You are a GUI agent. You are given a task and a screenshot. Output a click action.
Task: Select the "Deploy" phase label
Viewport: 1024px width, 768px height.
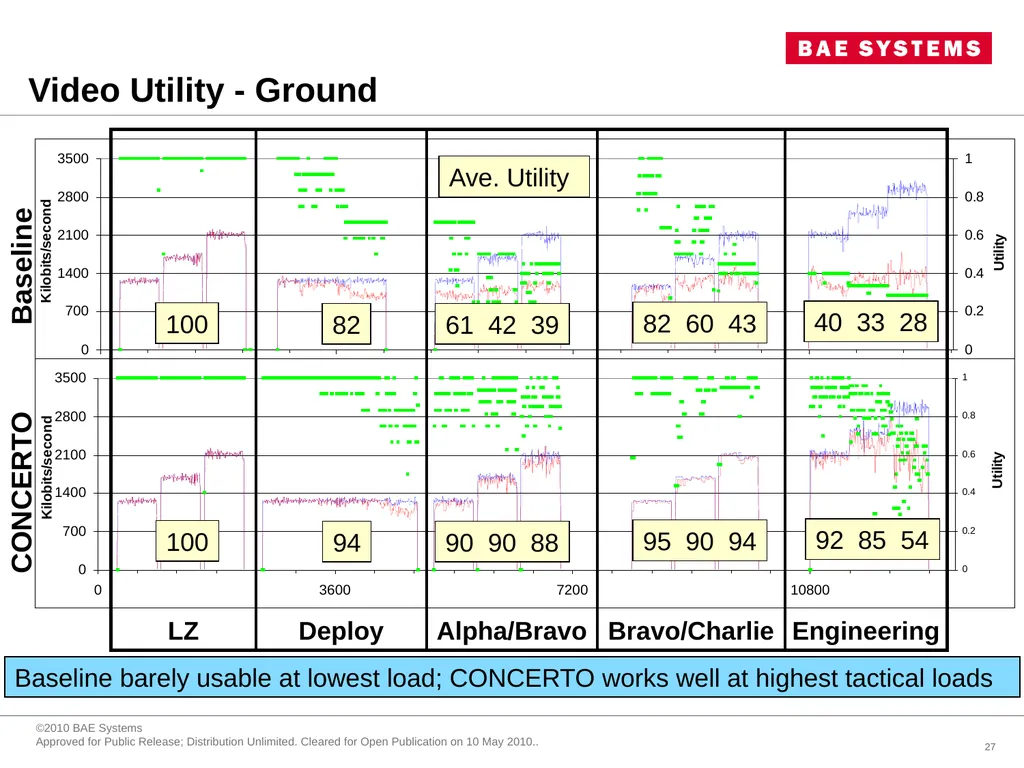(x=341, y=632)
